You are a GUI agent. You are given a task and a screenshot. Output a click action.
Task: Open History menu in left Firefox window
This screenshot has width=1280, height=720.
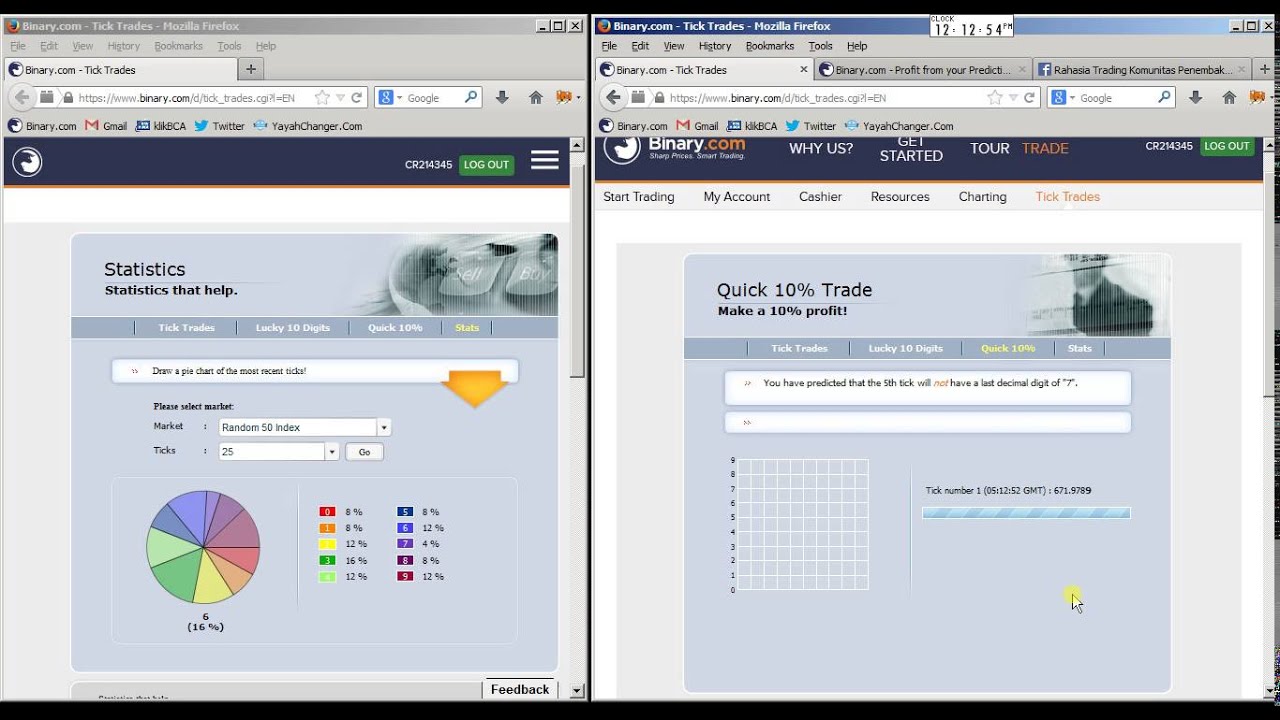[x=123, y=46]
